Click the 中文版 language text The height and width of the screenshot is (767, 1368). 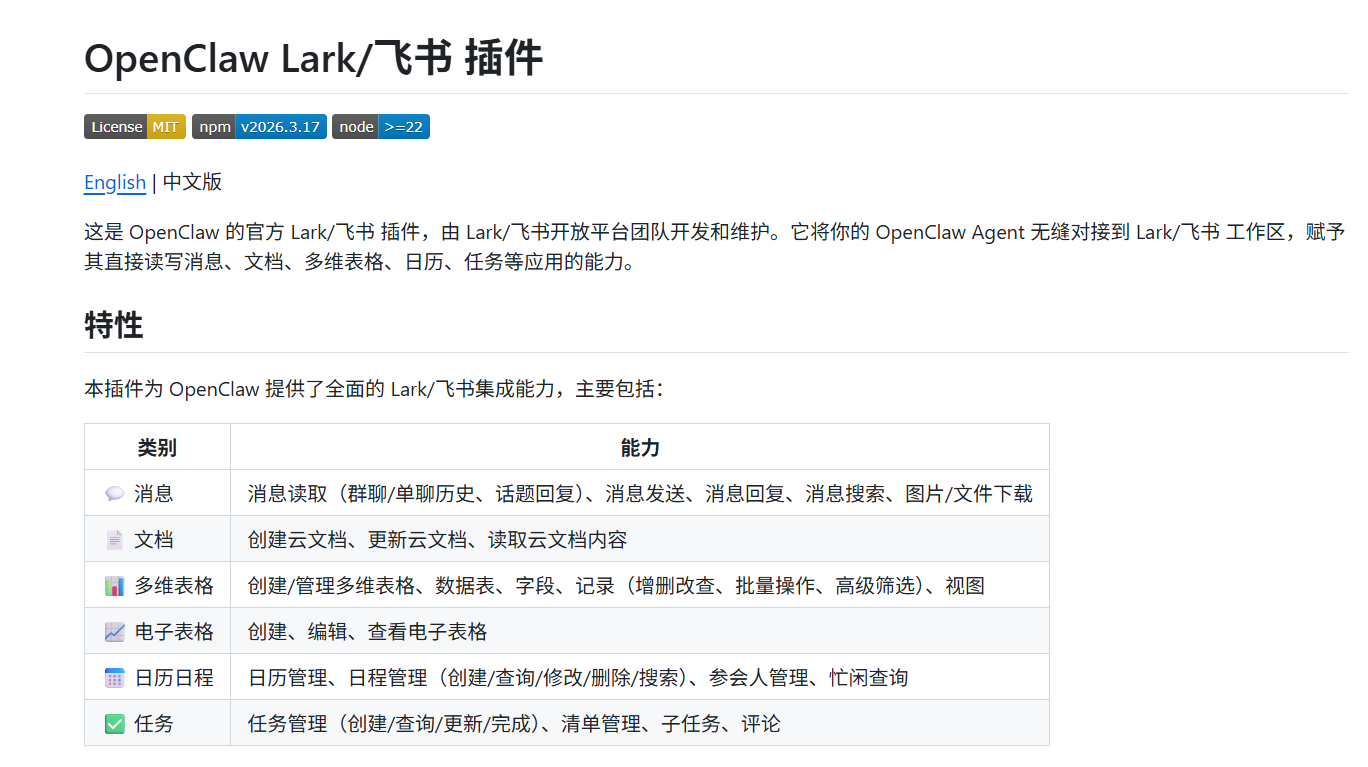tap(192, 182)
